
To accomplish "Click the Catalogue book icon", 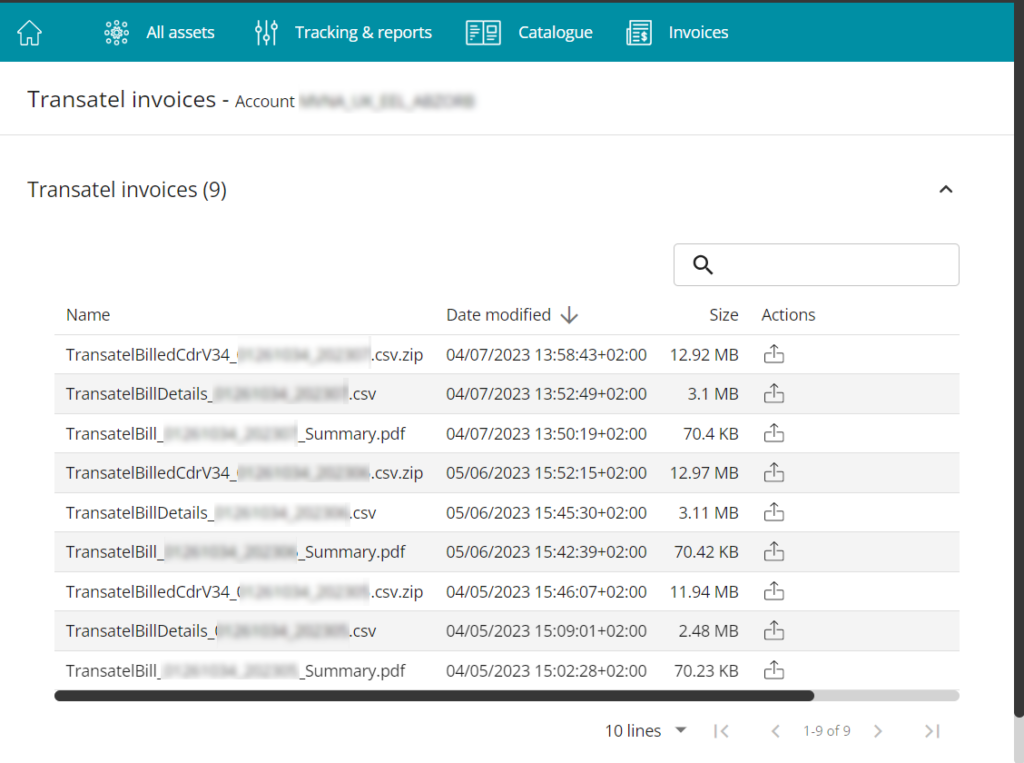I will point(483,31).
